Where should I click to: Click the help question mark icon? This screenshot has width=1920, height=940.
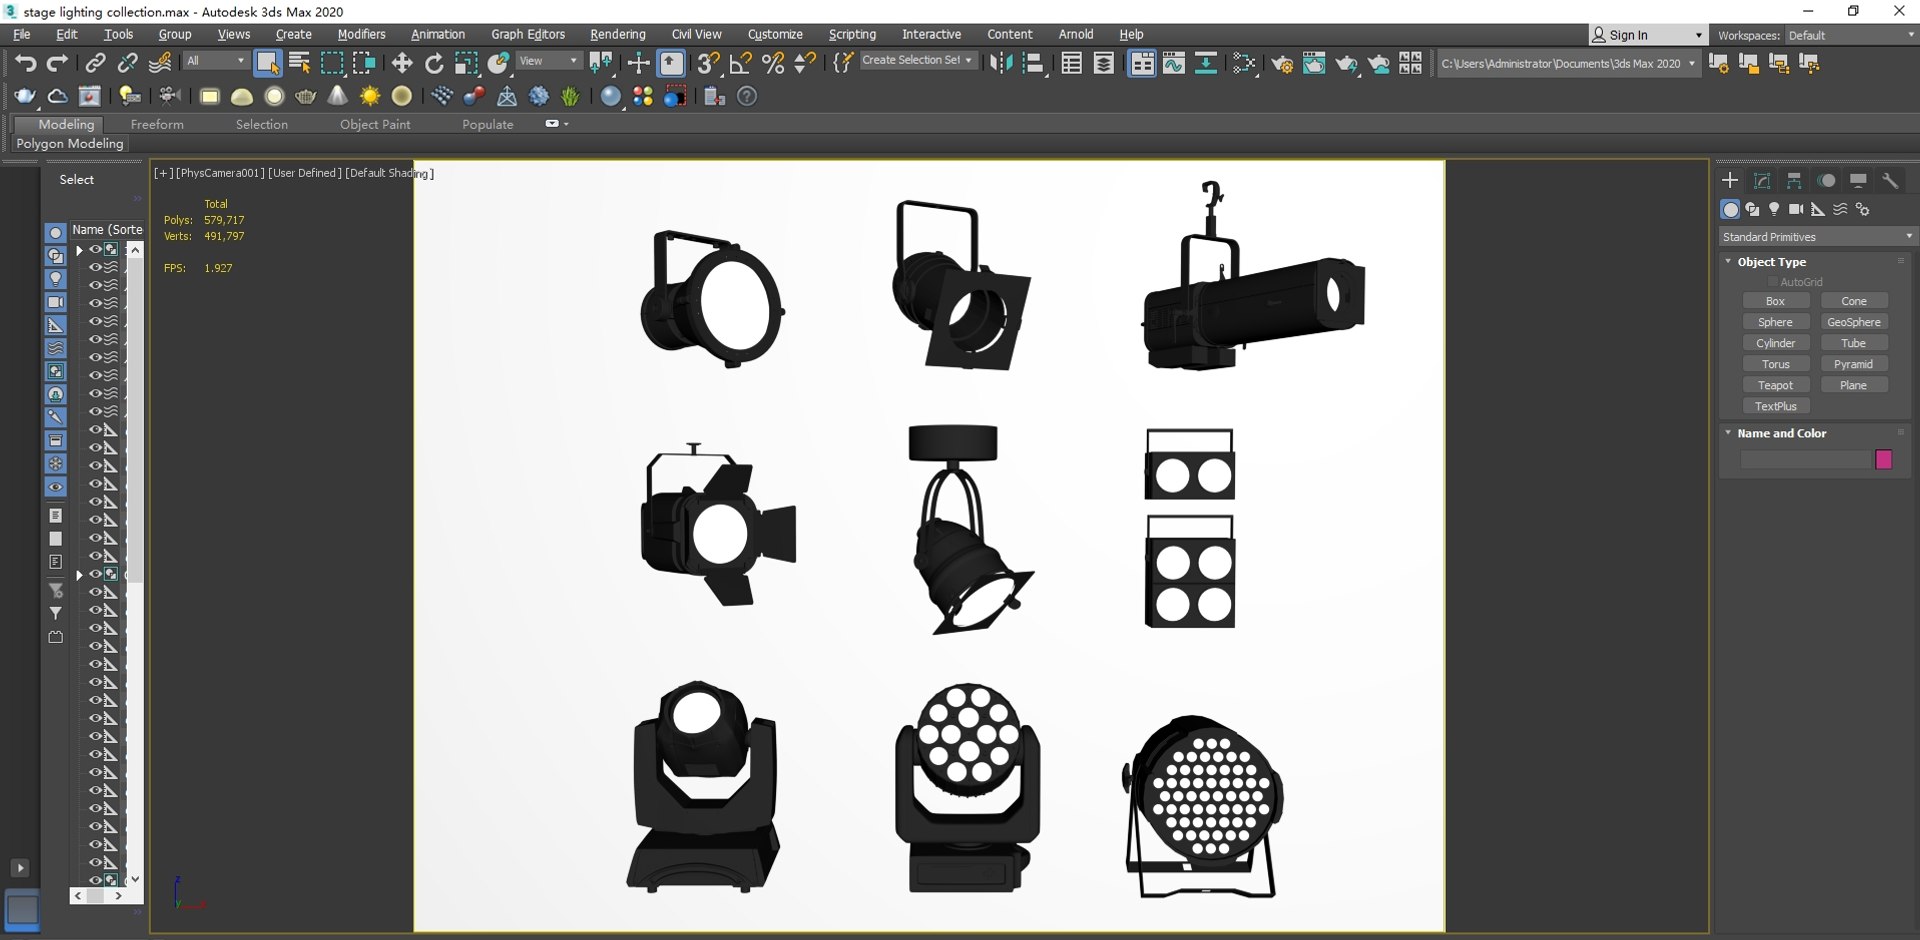[x=747, y=96]
